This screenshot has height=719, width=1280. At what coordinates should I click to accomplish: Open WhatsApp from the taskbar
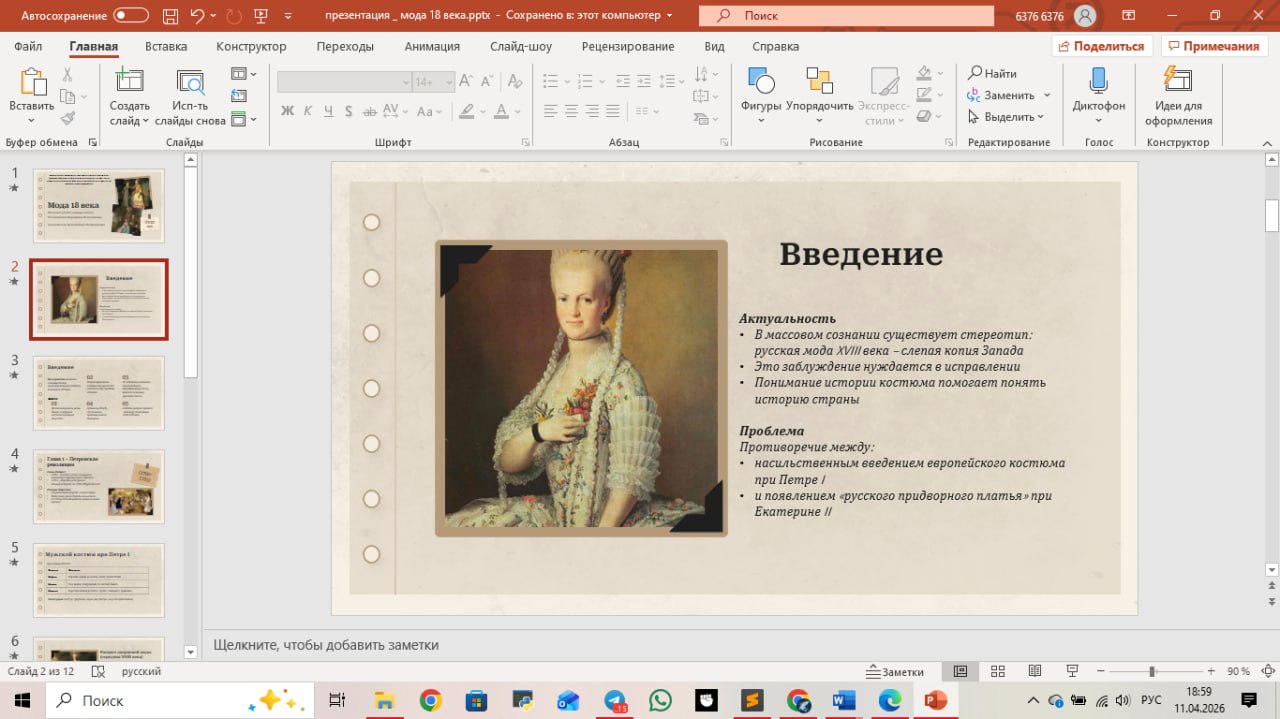pos(660,700)
